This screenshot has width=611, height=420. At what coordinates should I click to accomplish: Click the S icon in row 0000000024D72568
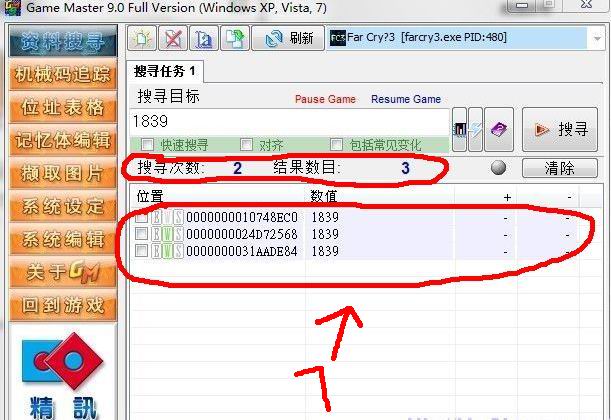pyautogui.click(x=178, y=234)
